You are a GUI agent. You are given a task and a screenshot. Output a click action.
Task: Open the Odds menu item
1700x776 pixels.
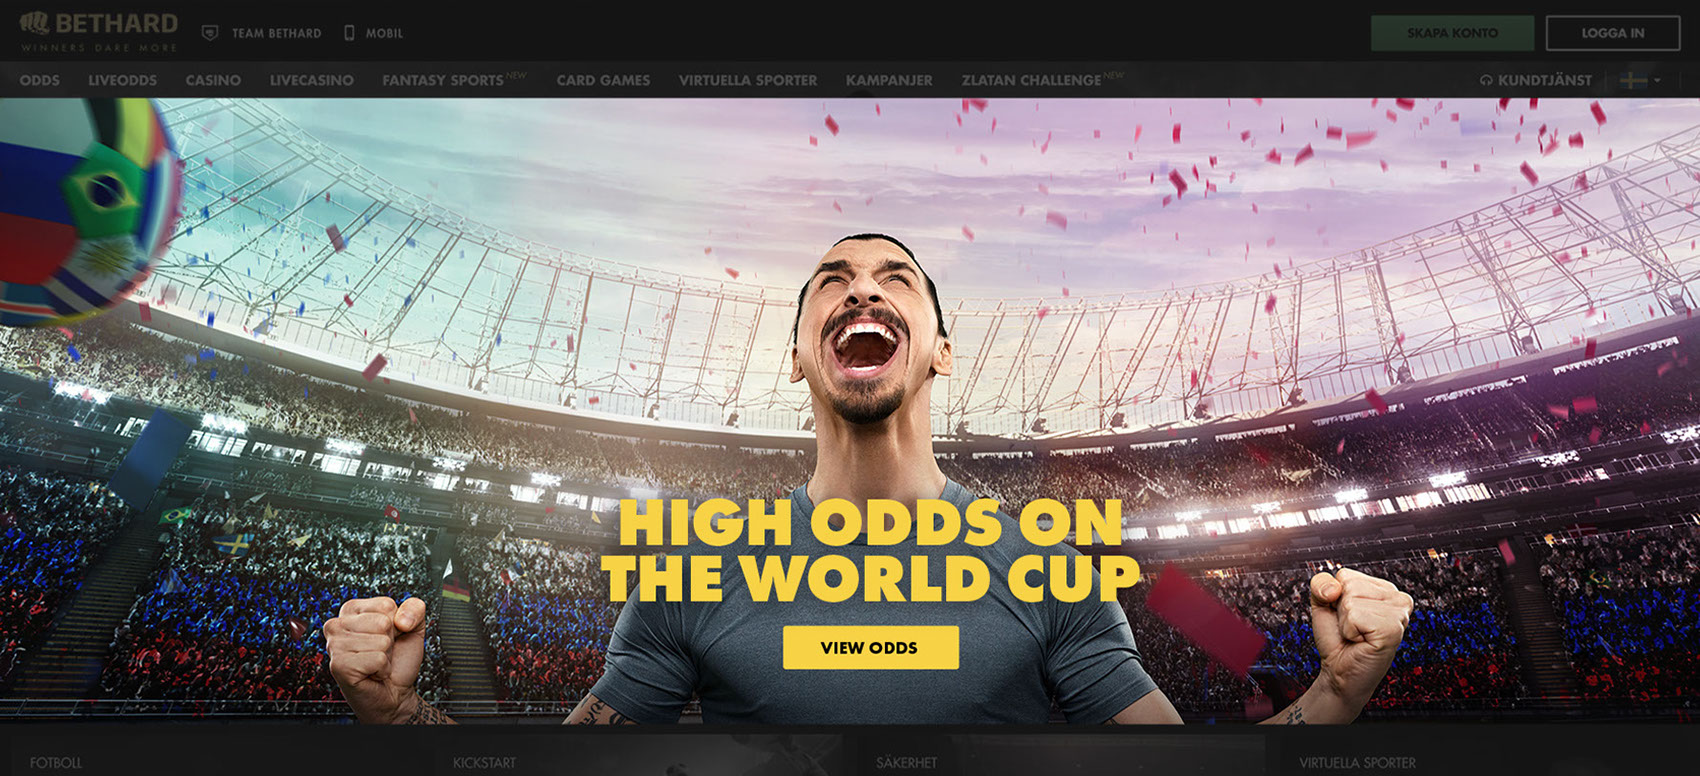pyautogui.click(x=40, y=80)
